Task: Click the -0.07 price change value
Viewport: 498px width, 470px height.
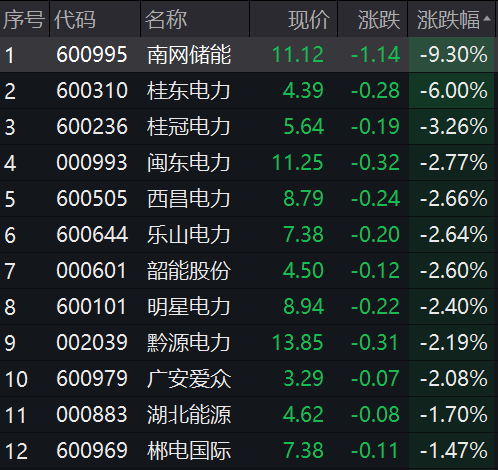Action: pos(375,378)
